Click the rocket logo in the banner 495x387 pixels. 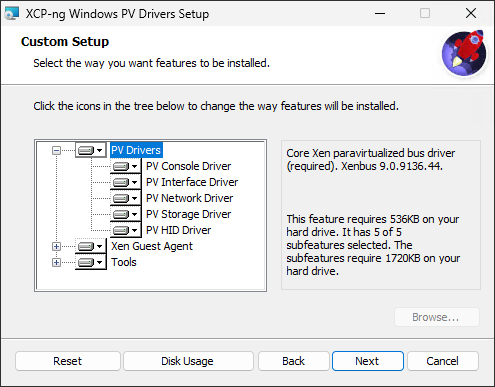(x=464, y=53)
